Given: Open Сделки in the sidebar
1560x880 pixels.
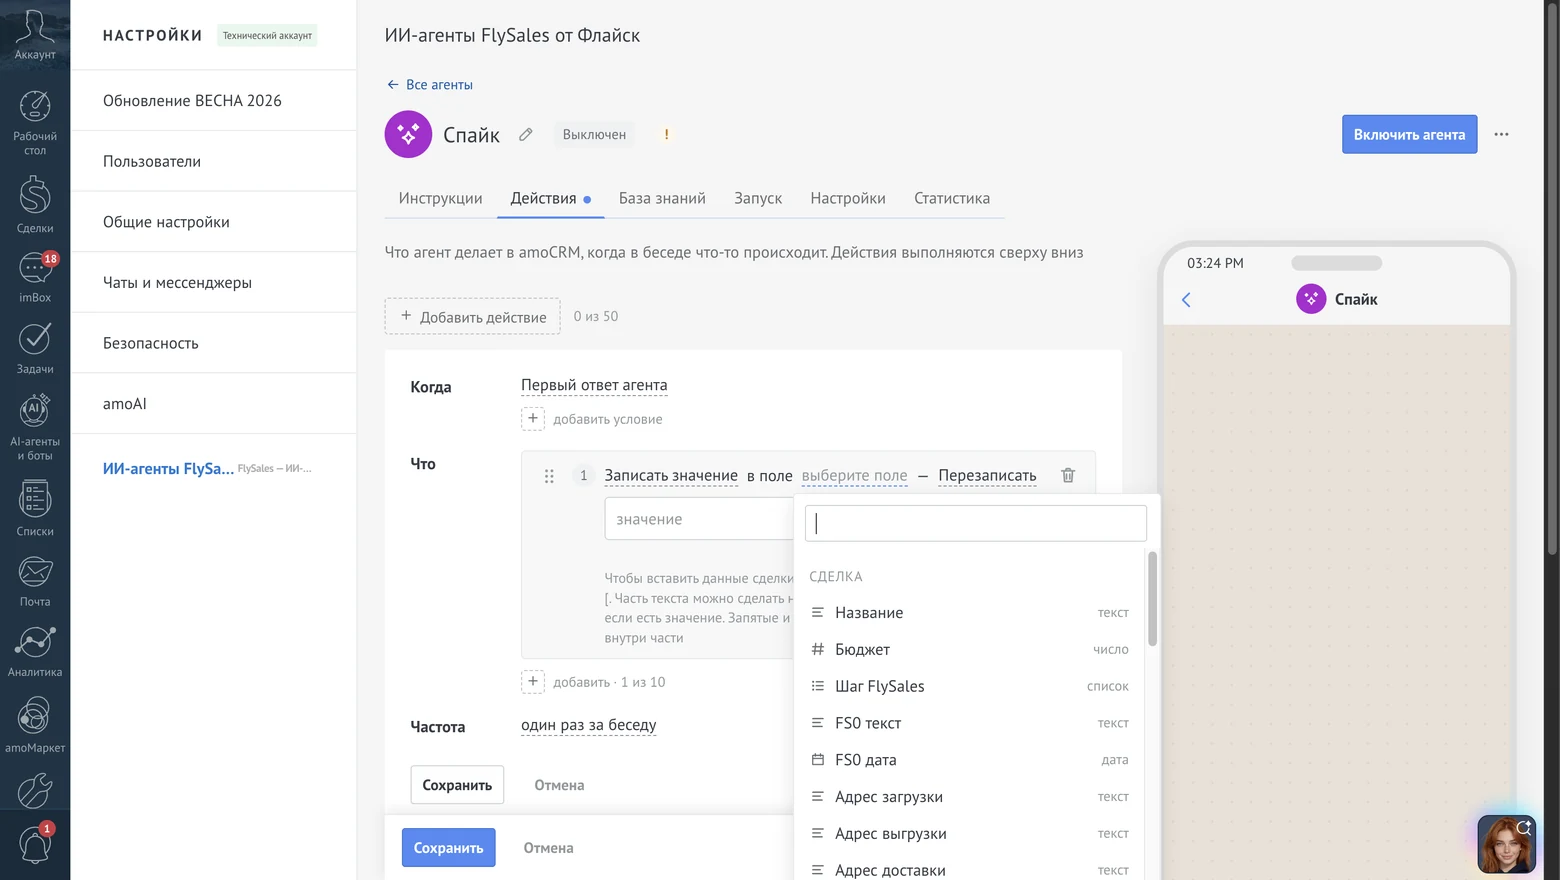Looking at the screenshot, I should (35, 205).
